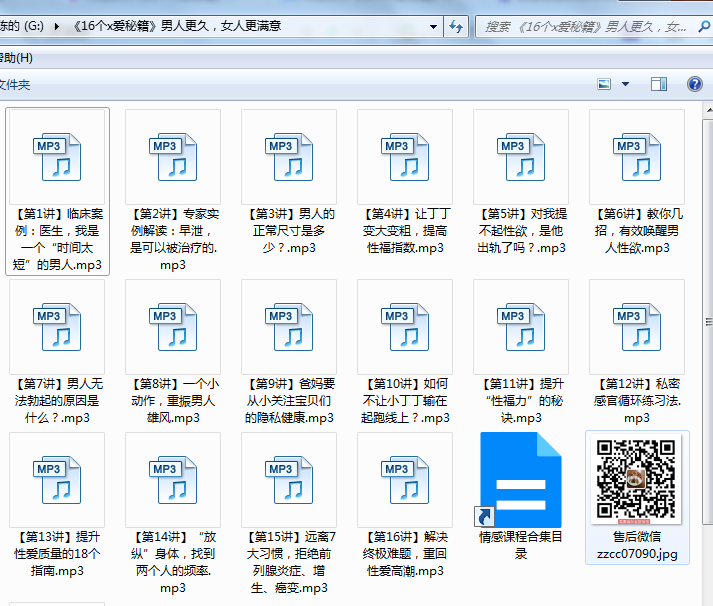Select the 【第6讲】教你几招 MP3 file icon
The image size is (713, 606).
click(x=637, y=157)
